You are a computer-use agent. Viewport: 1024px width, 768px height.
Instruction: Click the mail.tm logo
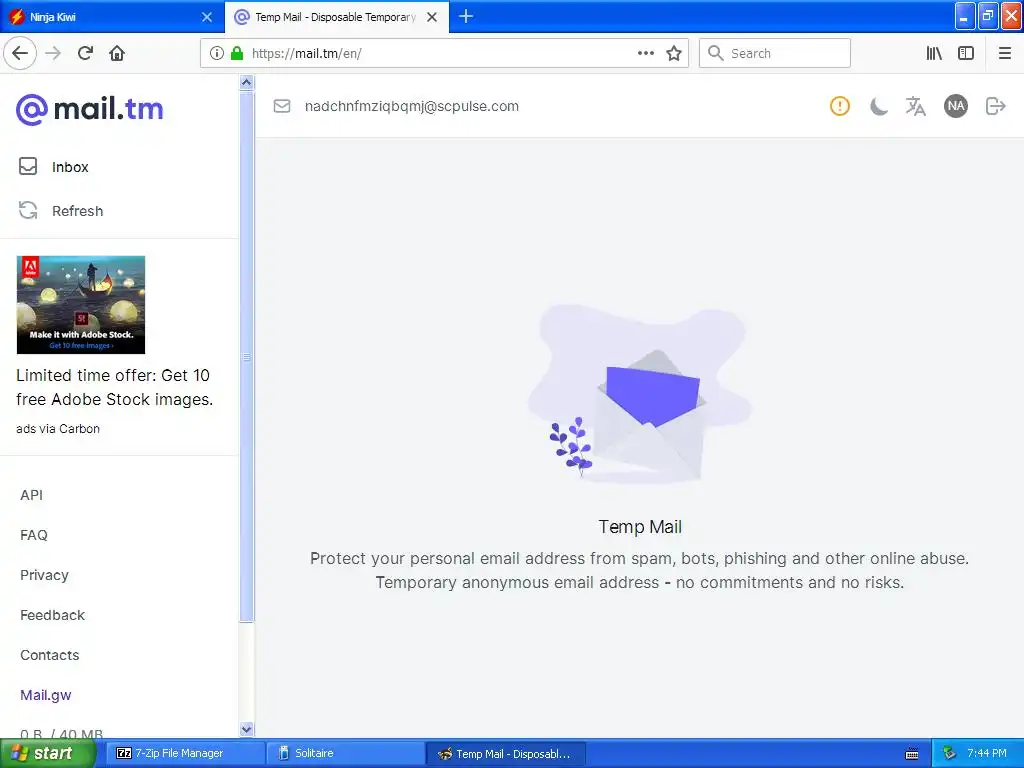point(89,109)
